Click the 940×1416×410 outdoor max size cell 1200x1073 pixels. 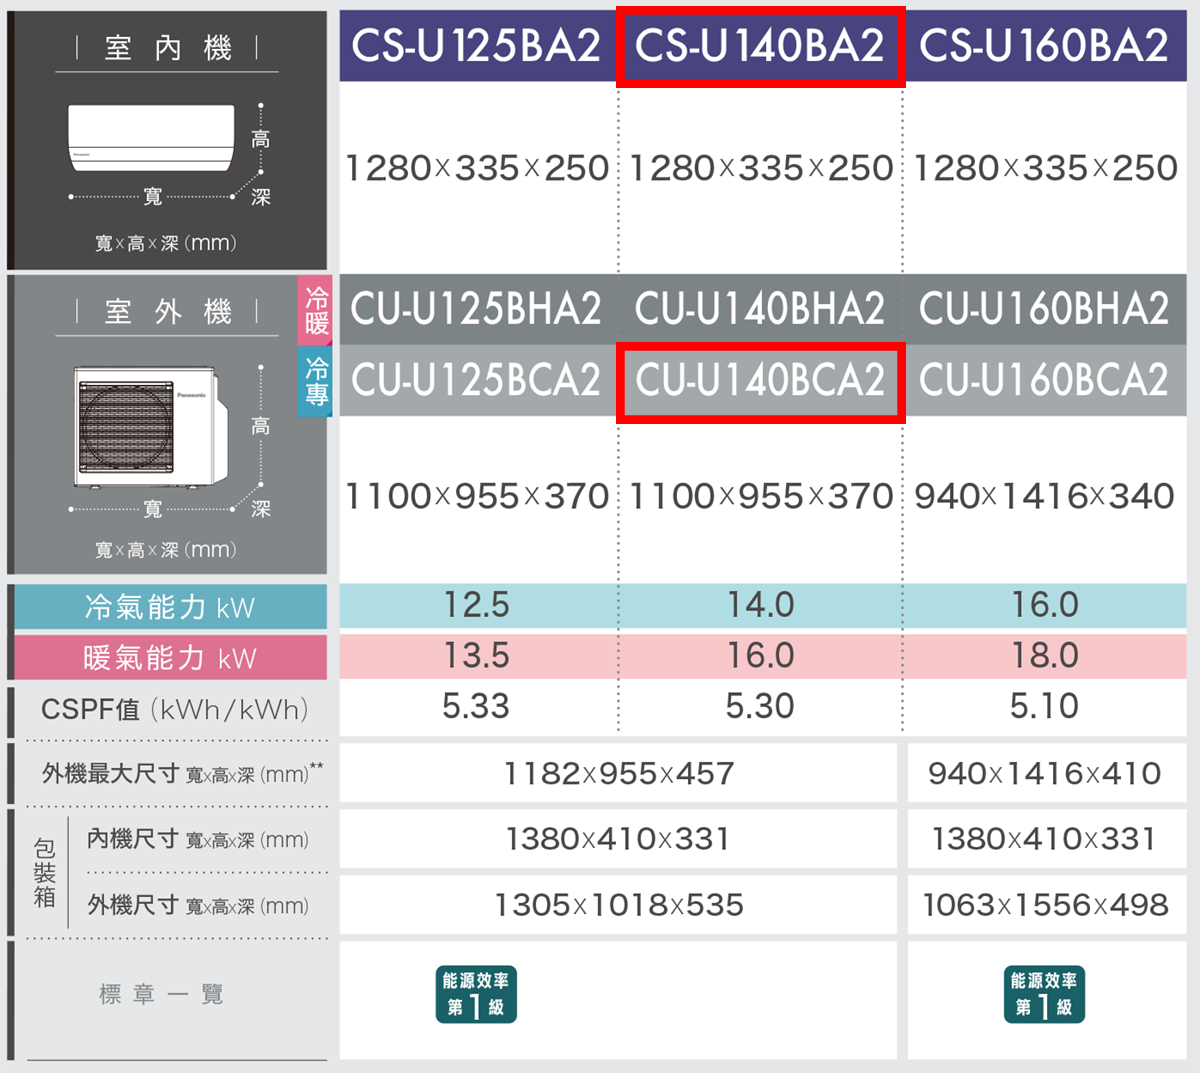pyautogui.click(x=1045, y=773)
